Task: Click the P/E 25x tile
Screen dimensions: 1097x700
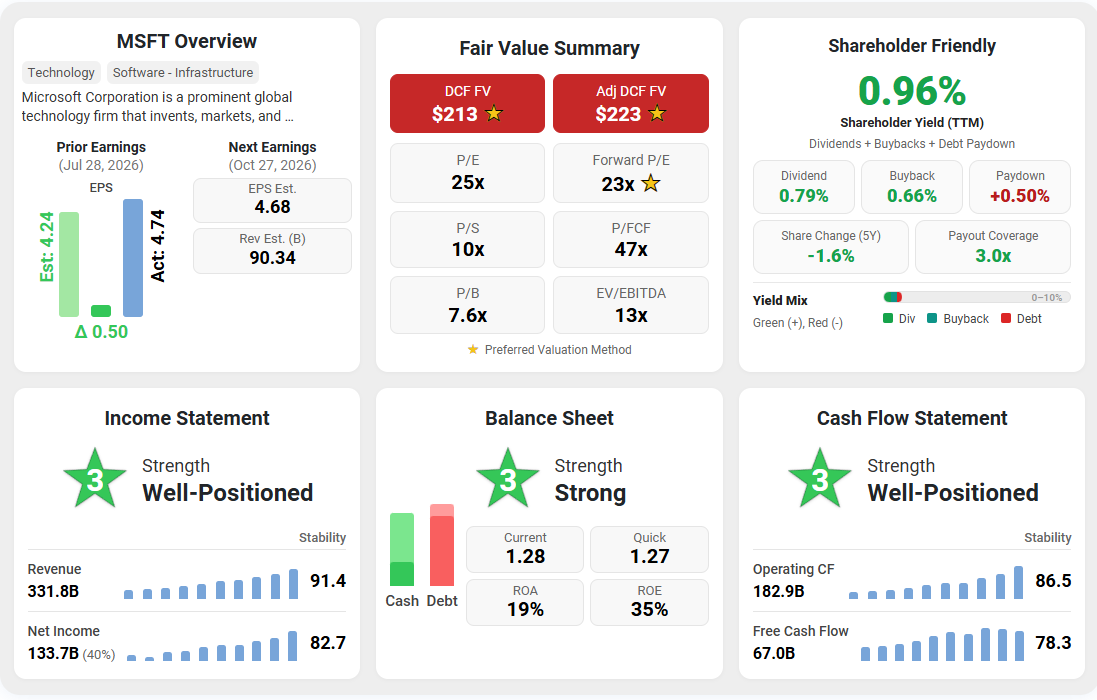Action: point(467,173)
